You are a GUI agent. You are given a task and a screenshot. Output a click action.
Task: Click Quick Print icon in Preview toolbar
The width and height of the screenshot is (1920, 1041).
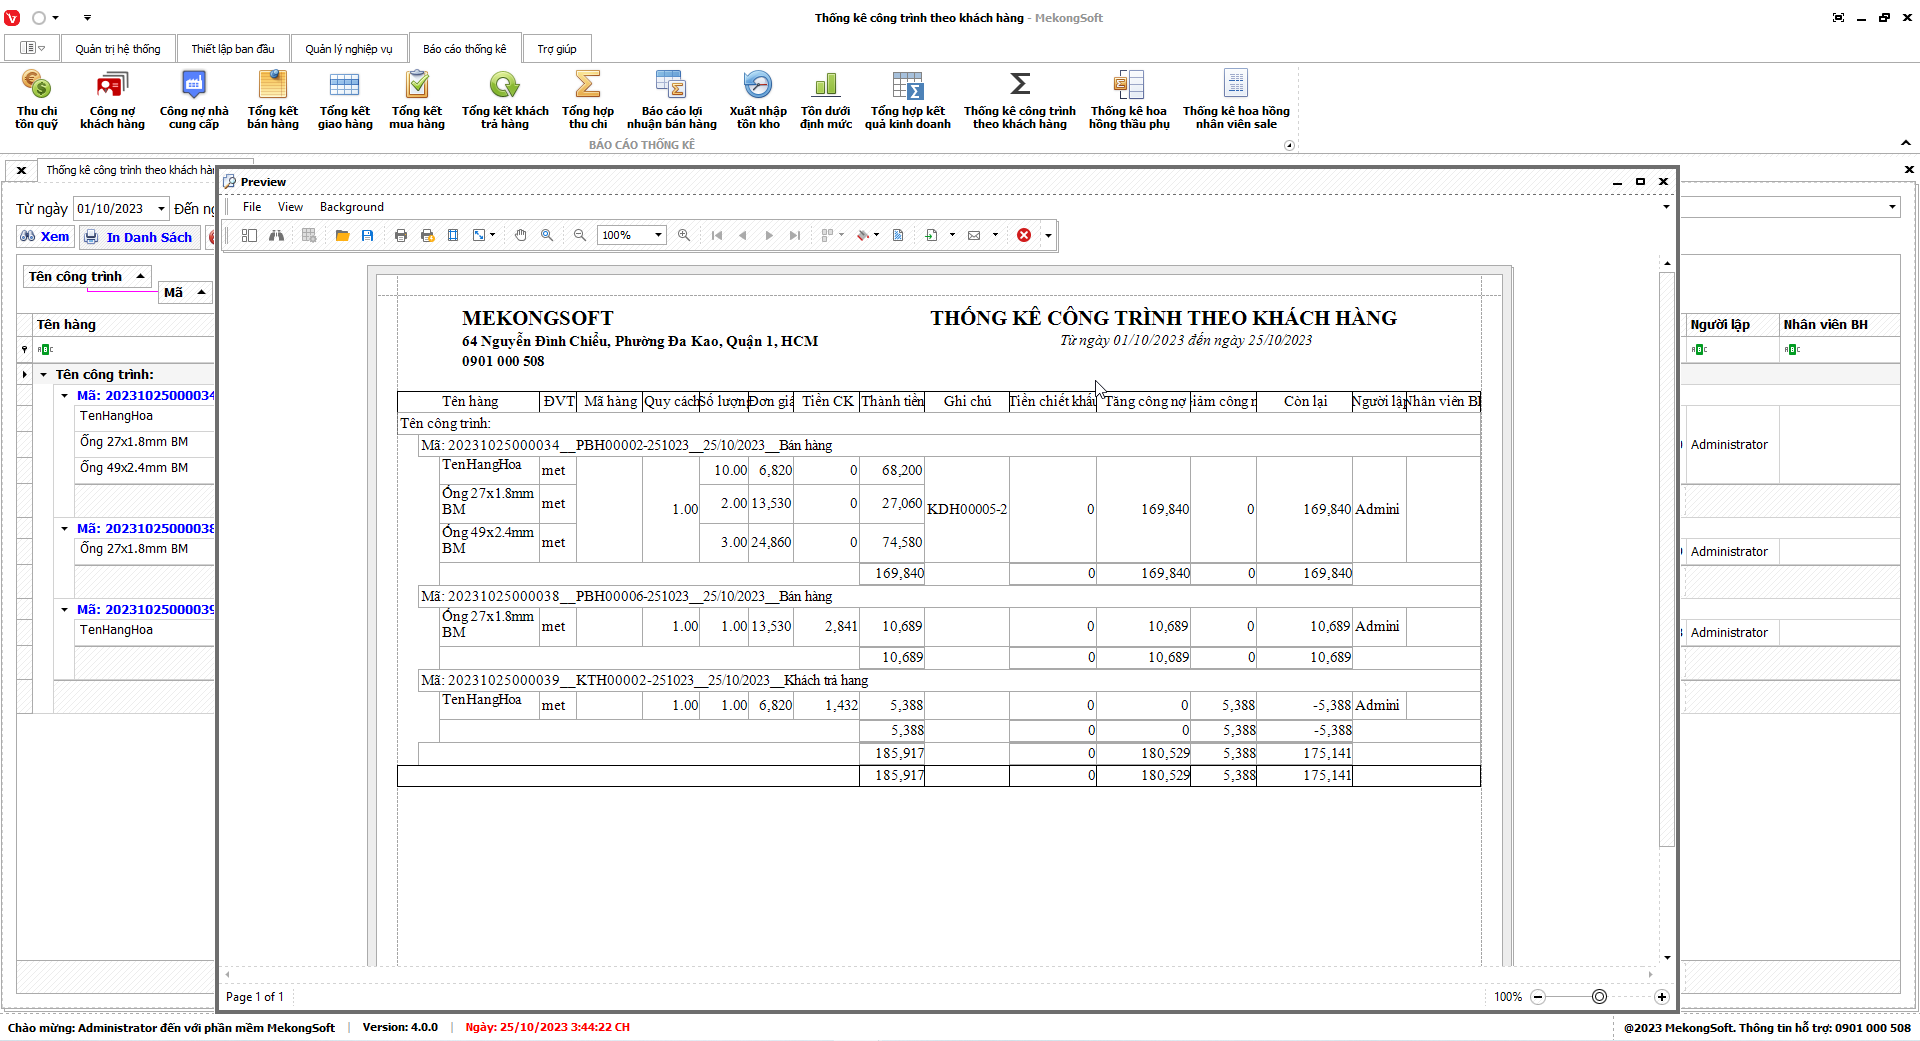427,235
